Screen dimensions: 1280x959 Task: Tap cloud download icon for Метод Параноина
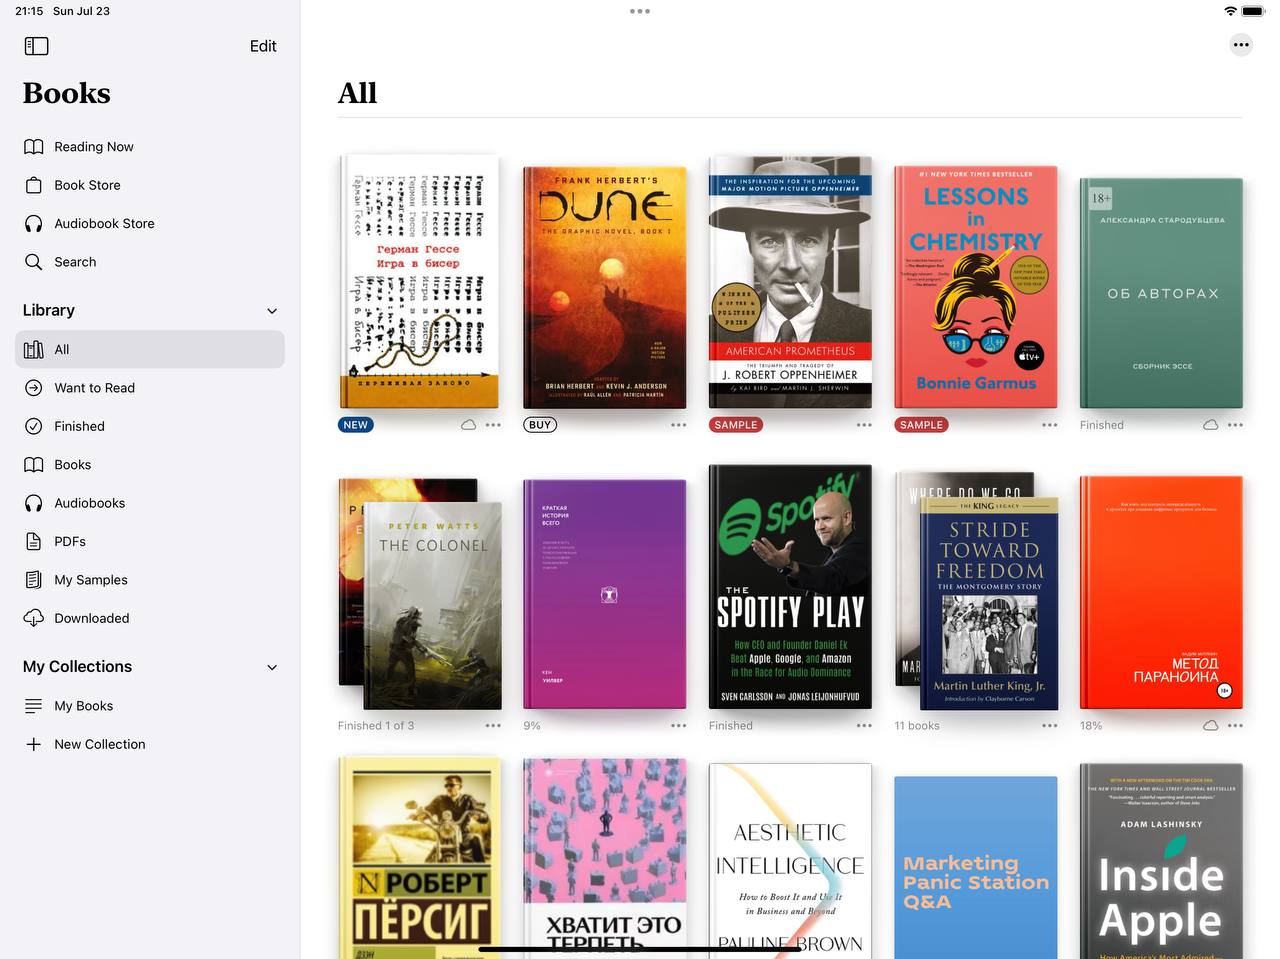click(x=1210, y=726)
